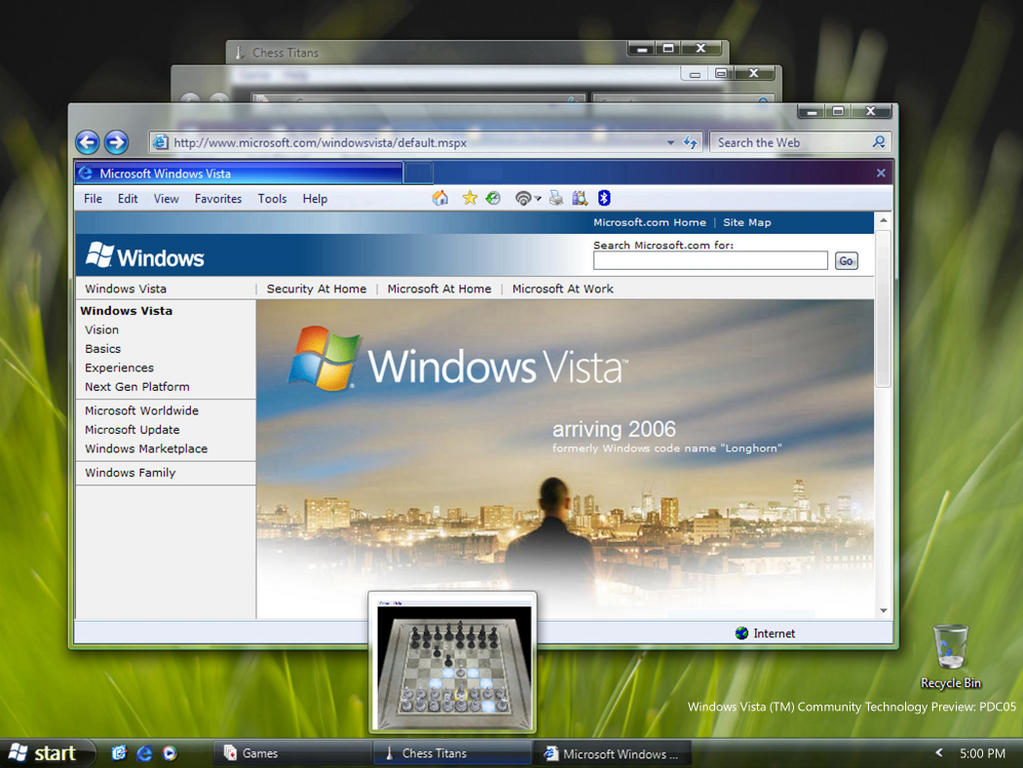The width and height of the screenshot is (1023, 768).
Task: Open Favorites using the star icon
Action: 469,198
